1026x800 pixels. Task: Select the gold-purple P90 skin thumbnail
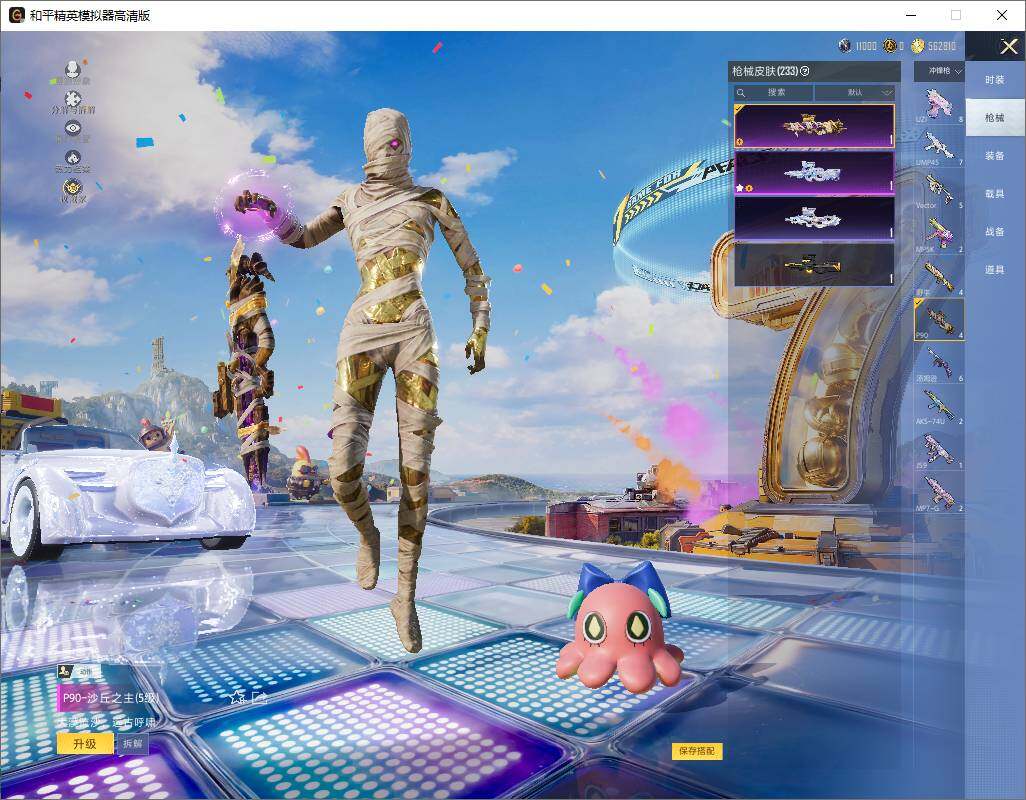click(814, 126)
